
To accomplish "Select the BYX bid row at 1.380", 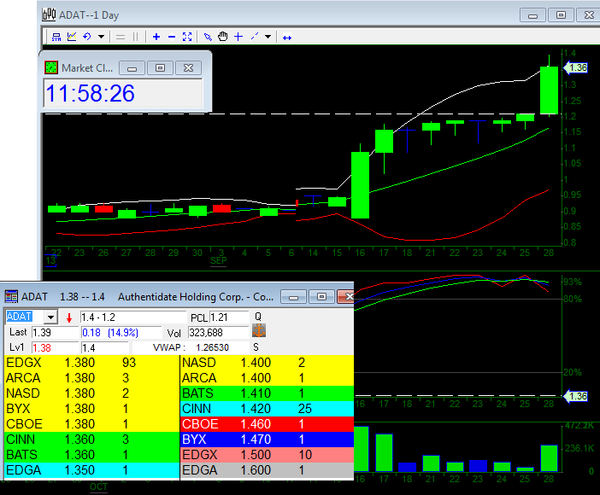I will point(91,409).
